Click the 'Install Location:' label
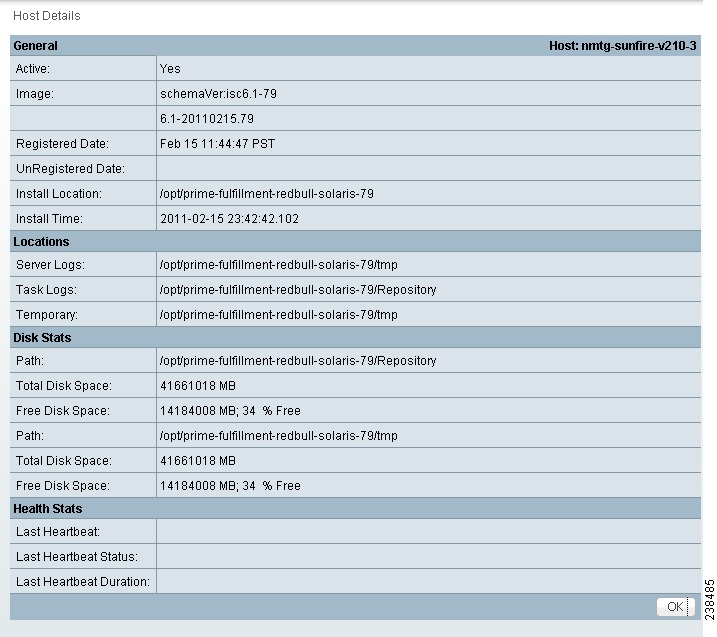This screenshot has height=637, width=717. pos(59,194)
